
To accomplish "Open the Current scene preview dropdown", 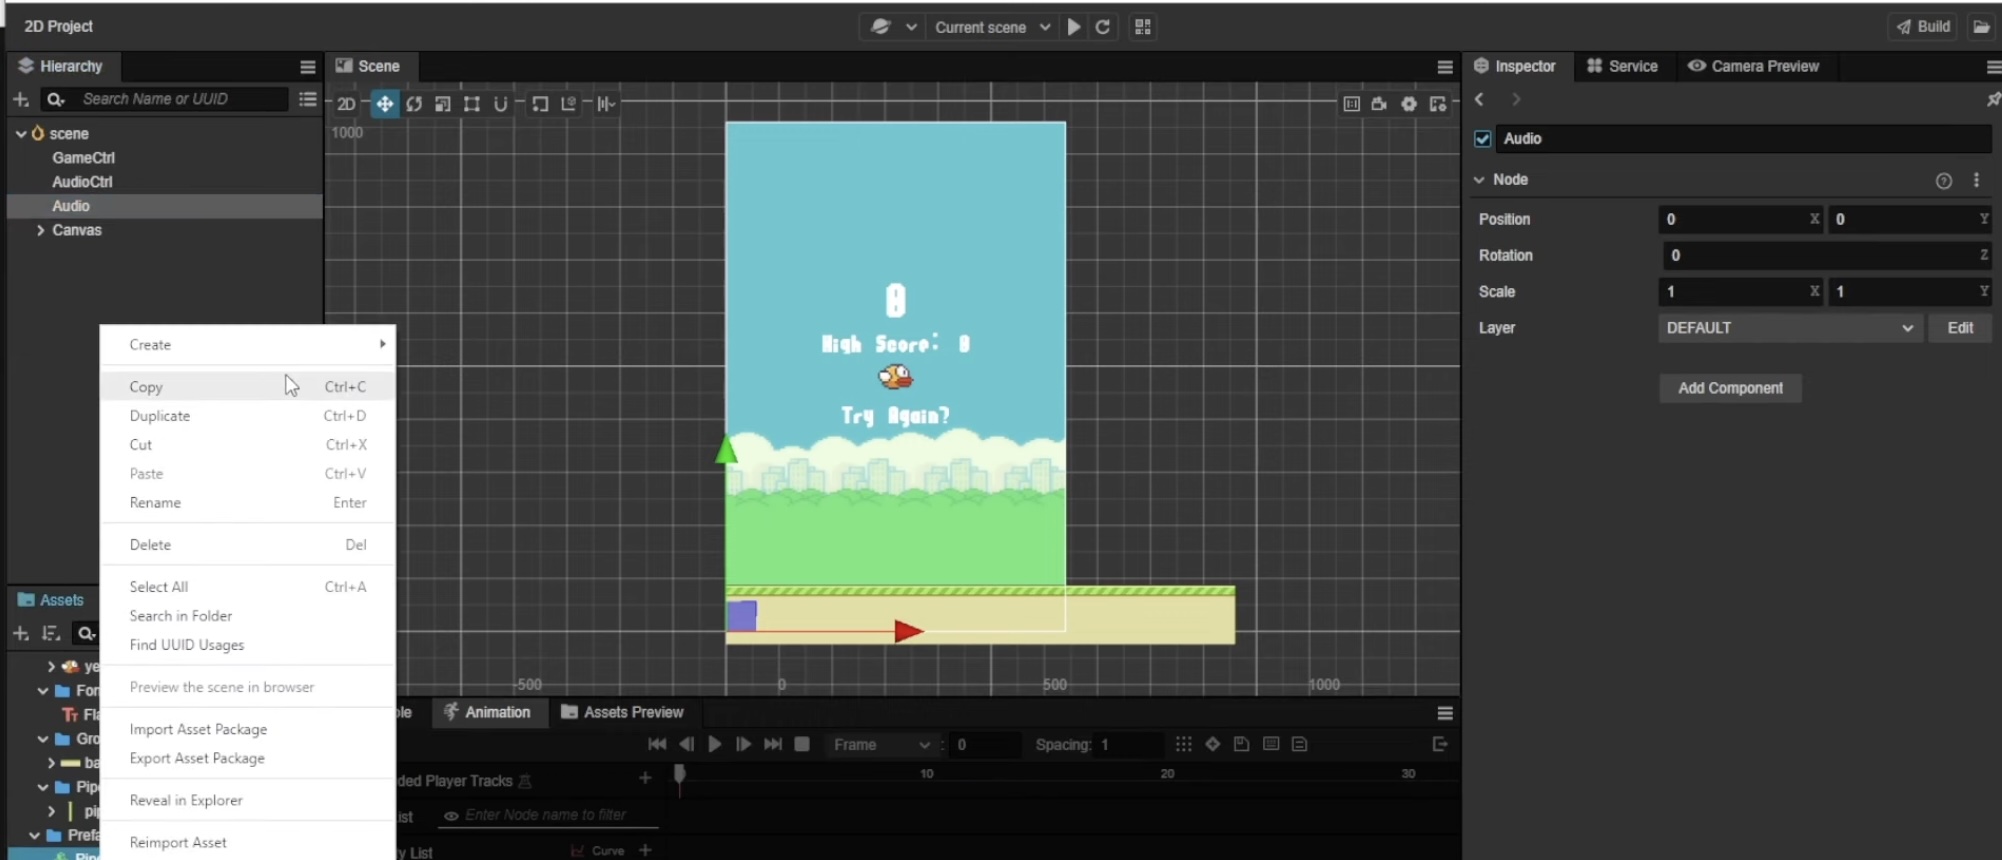I will [x=992, y=27].
